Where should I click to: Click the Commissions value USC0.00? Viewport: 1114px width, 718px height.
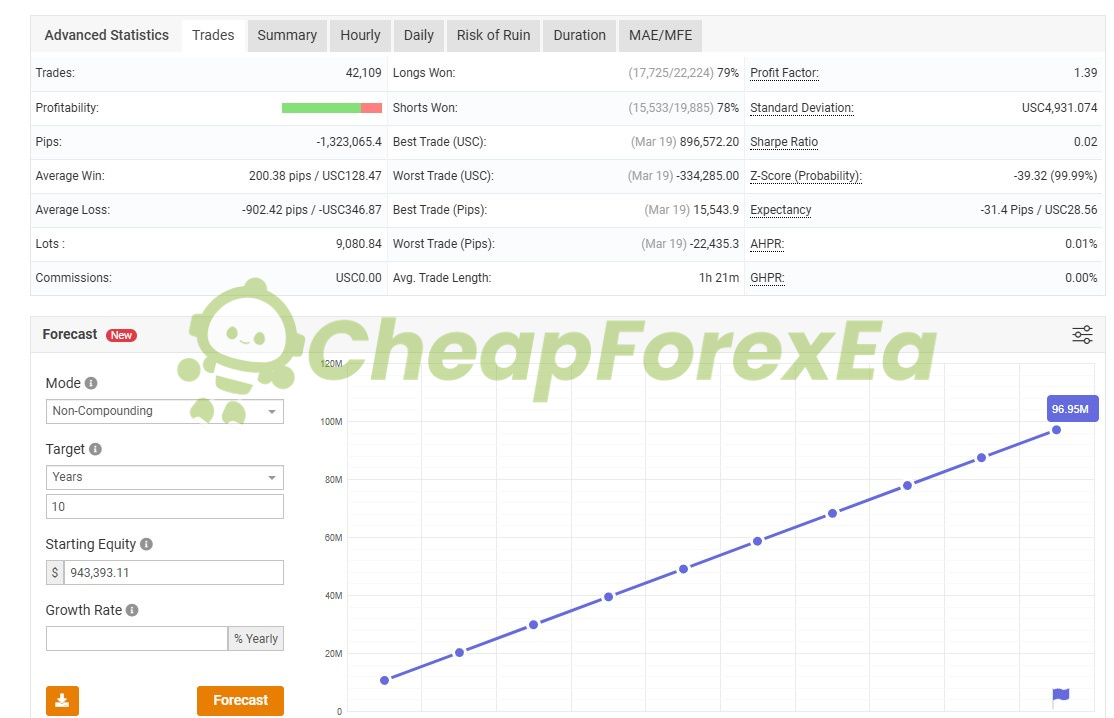[x=359, y=278]
